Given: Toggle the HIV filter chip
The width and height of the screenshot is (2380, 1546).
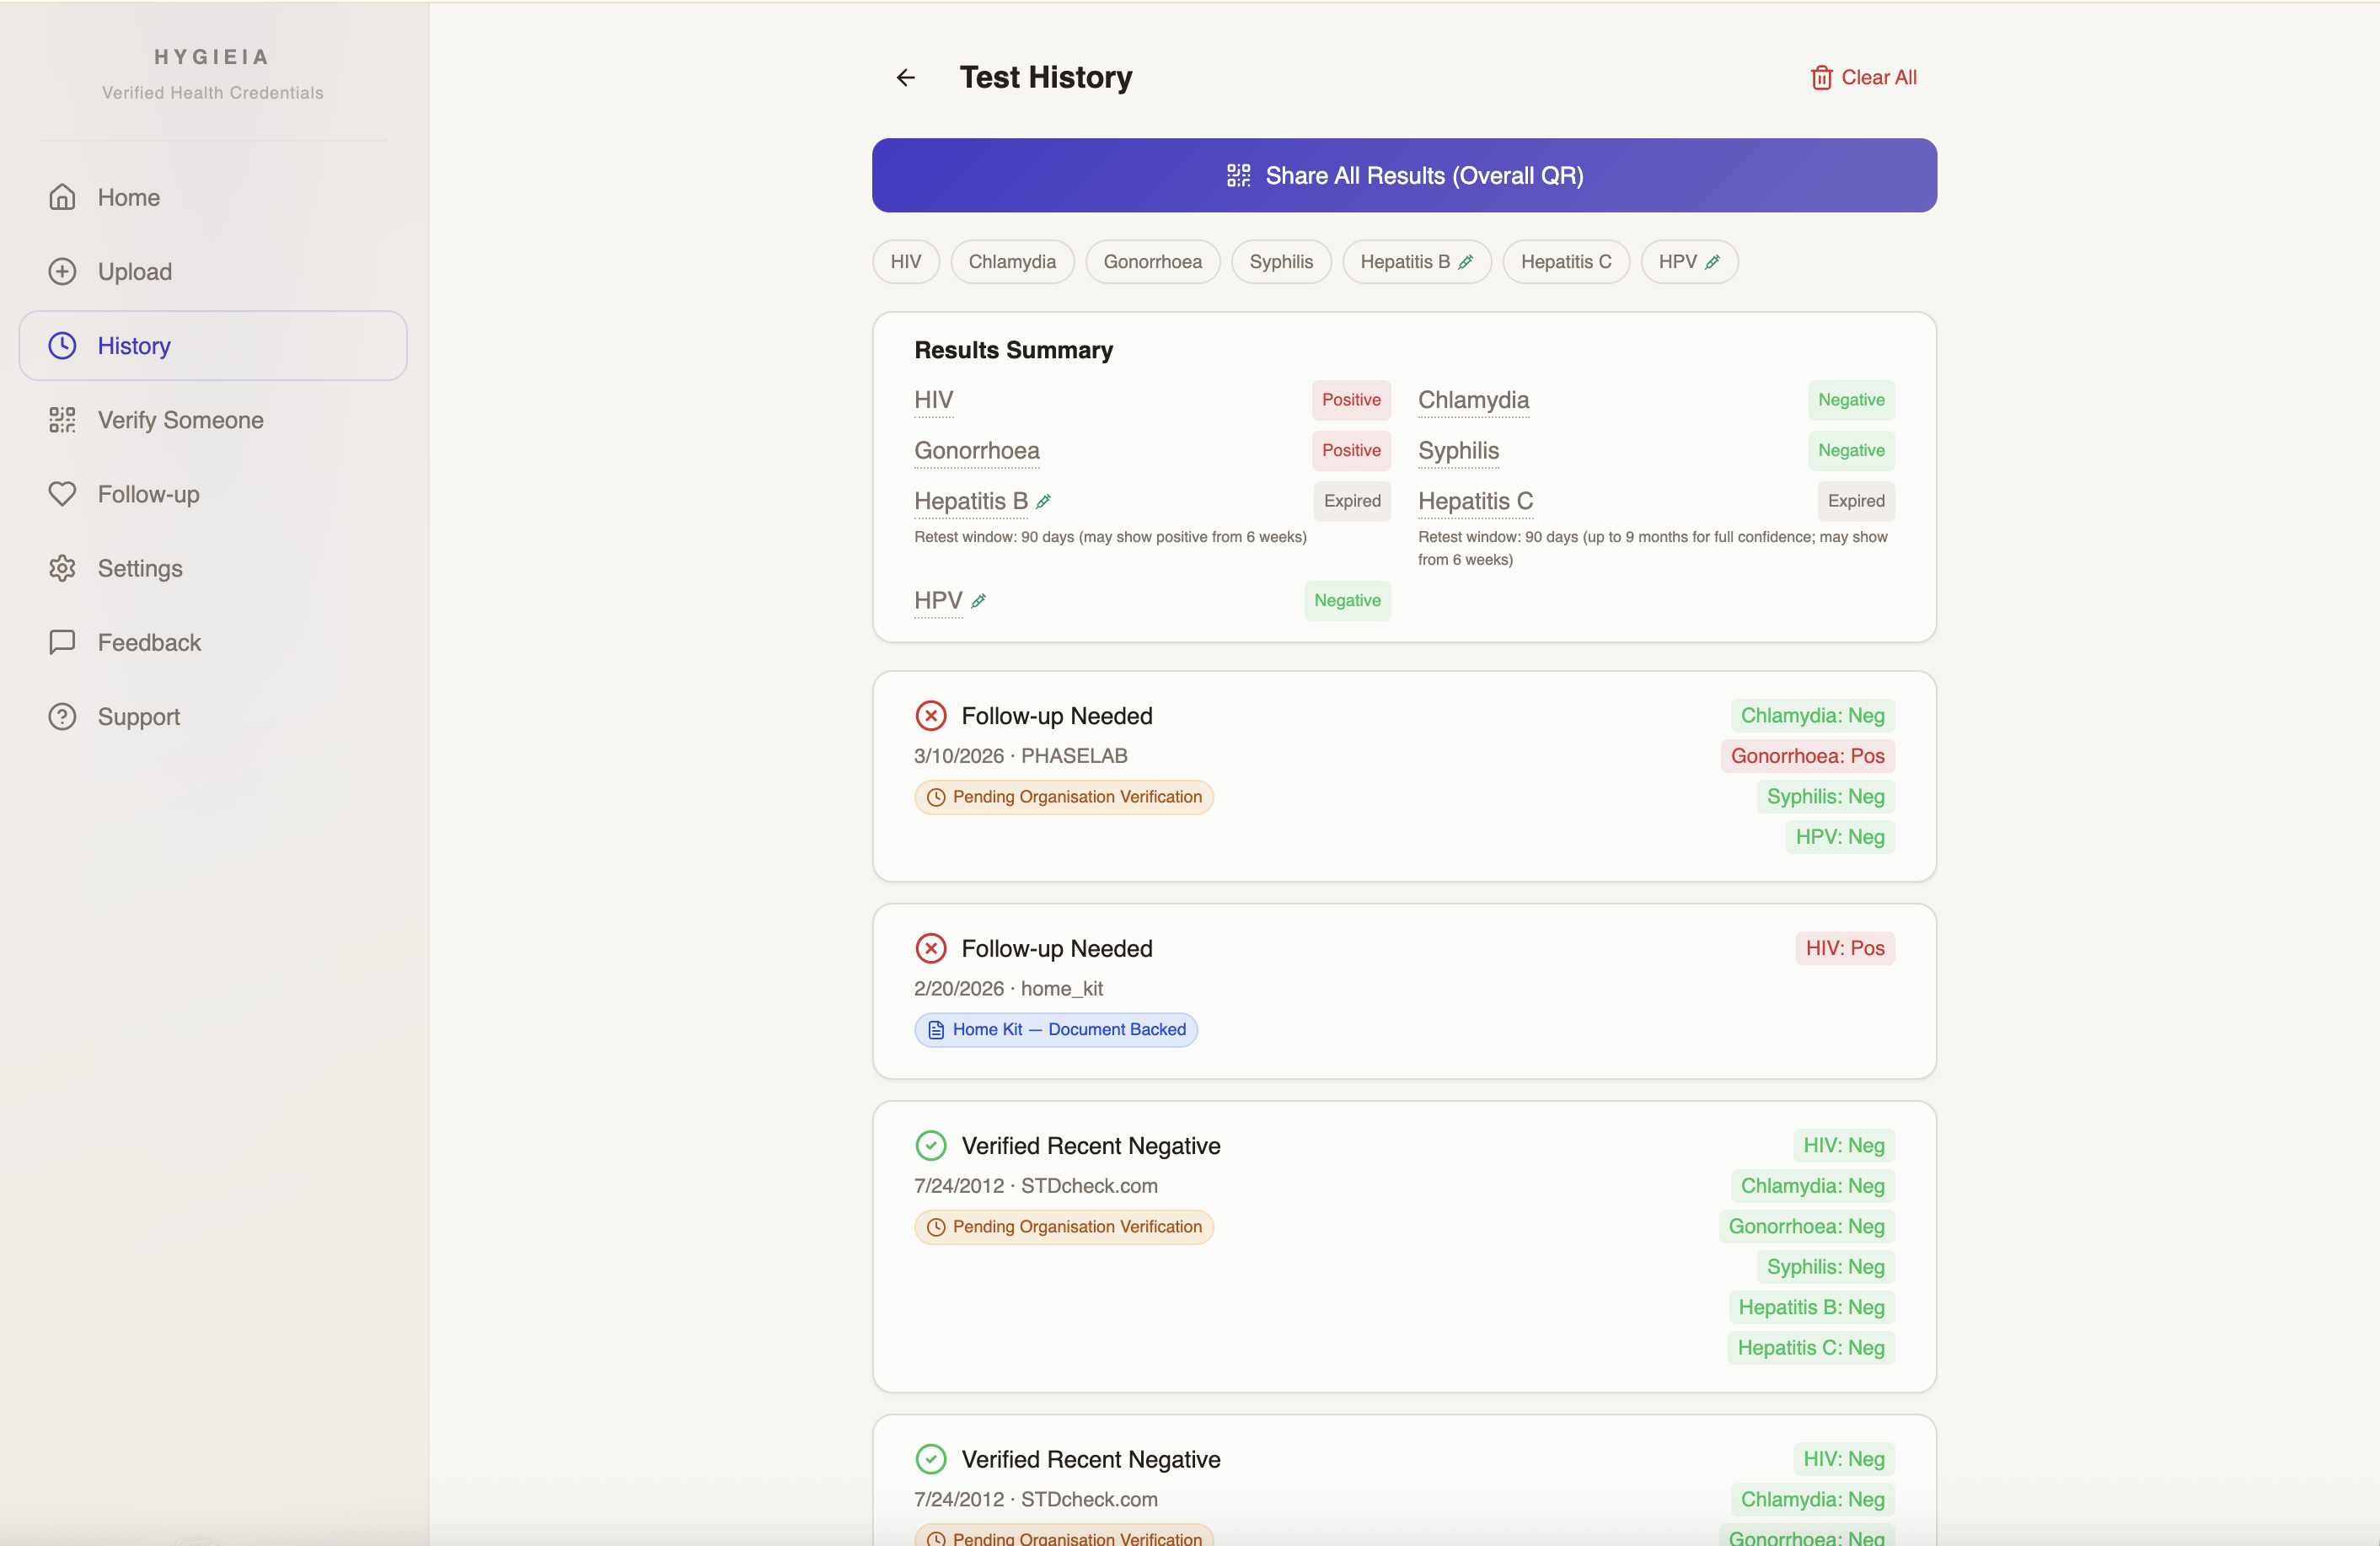Looking at the screenshot, I should pyautogui.click(x=905, y=262).
